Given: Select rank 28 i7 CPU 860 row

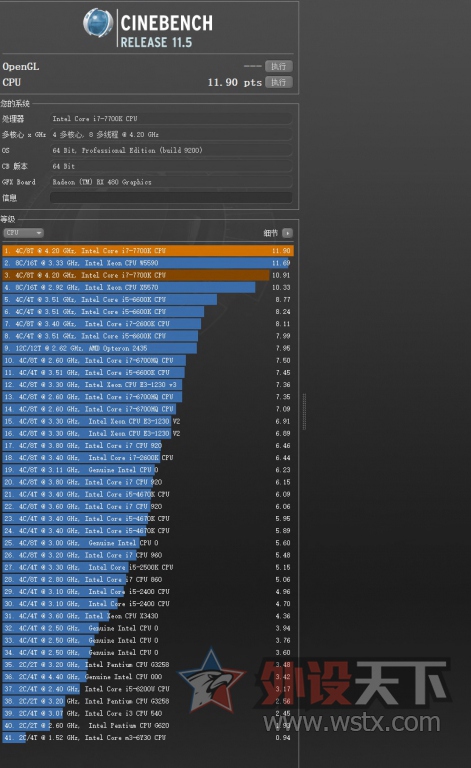Looking at the screenshot, I should [148, 580].
